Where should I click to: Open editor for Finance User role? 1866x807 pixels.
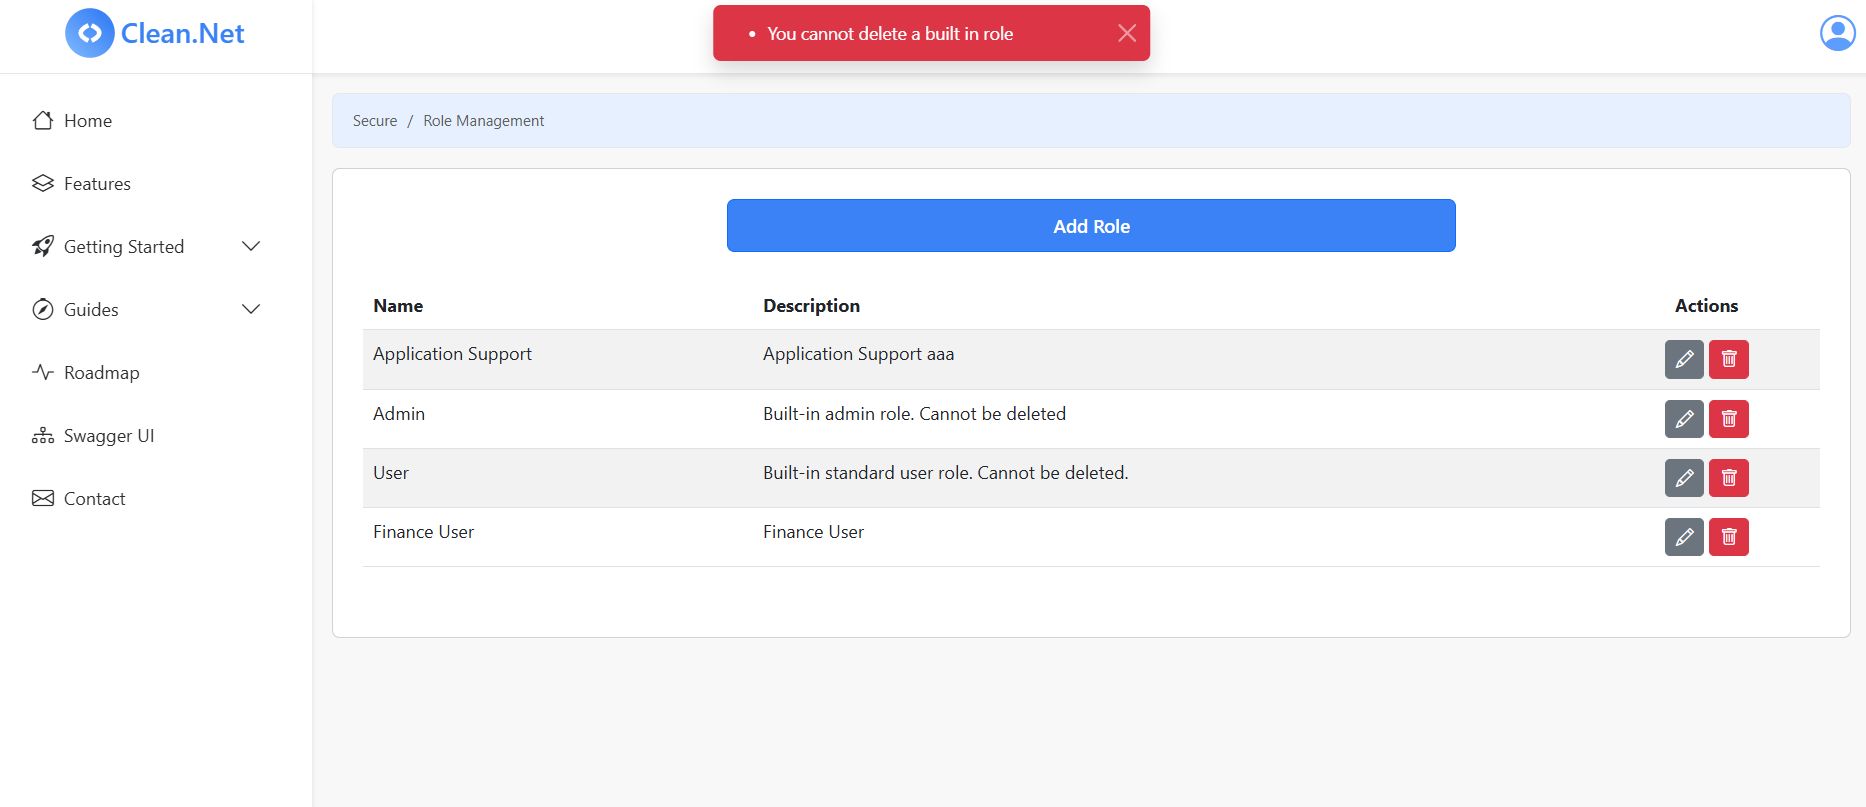click(x=1684, y=537)
